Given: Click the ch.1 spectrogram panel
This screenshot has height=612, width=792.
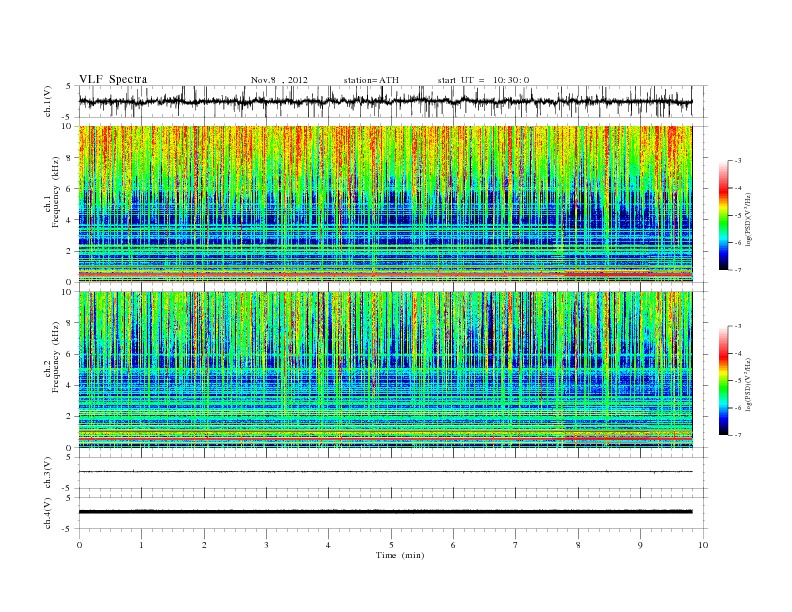Looking at the screenshot, I should pyautogui.click(x=385, y=204).
